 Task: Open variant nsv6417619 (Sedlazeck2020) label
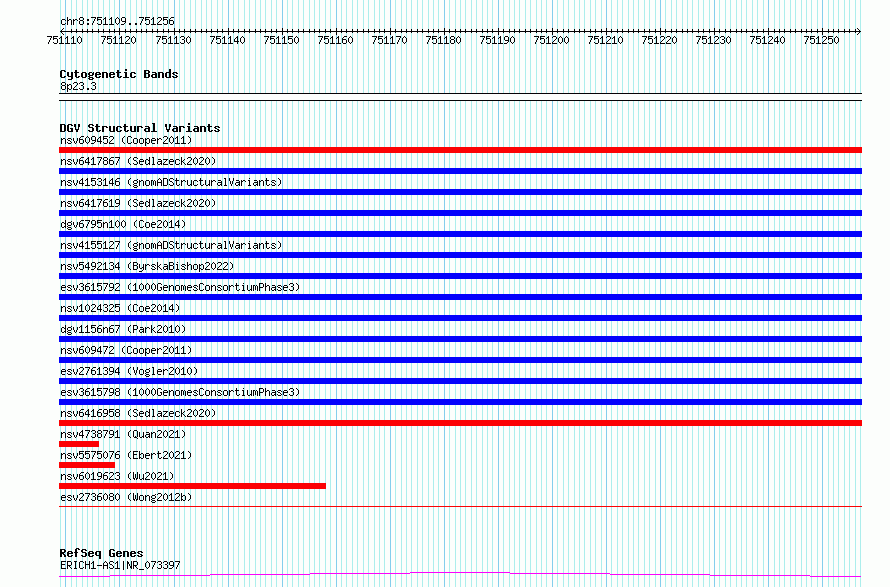click(x=138, y=203)
